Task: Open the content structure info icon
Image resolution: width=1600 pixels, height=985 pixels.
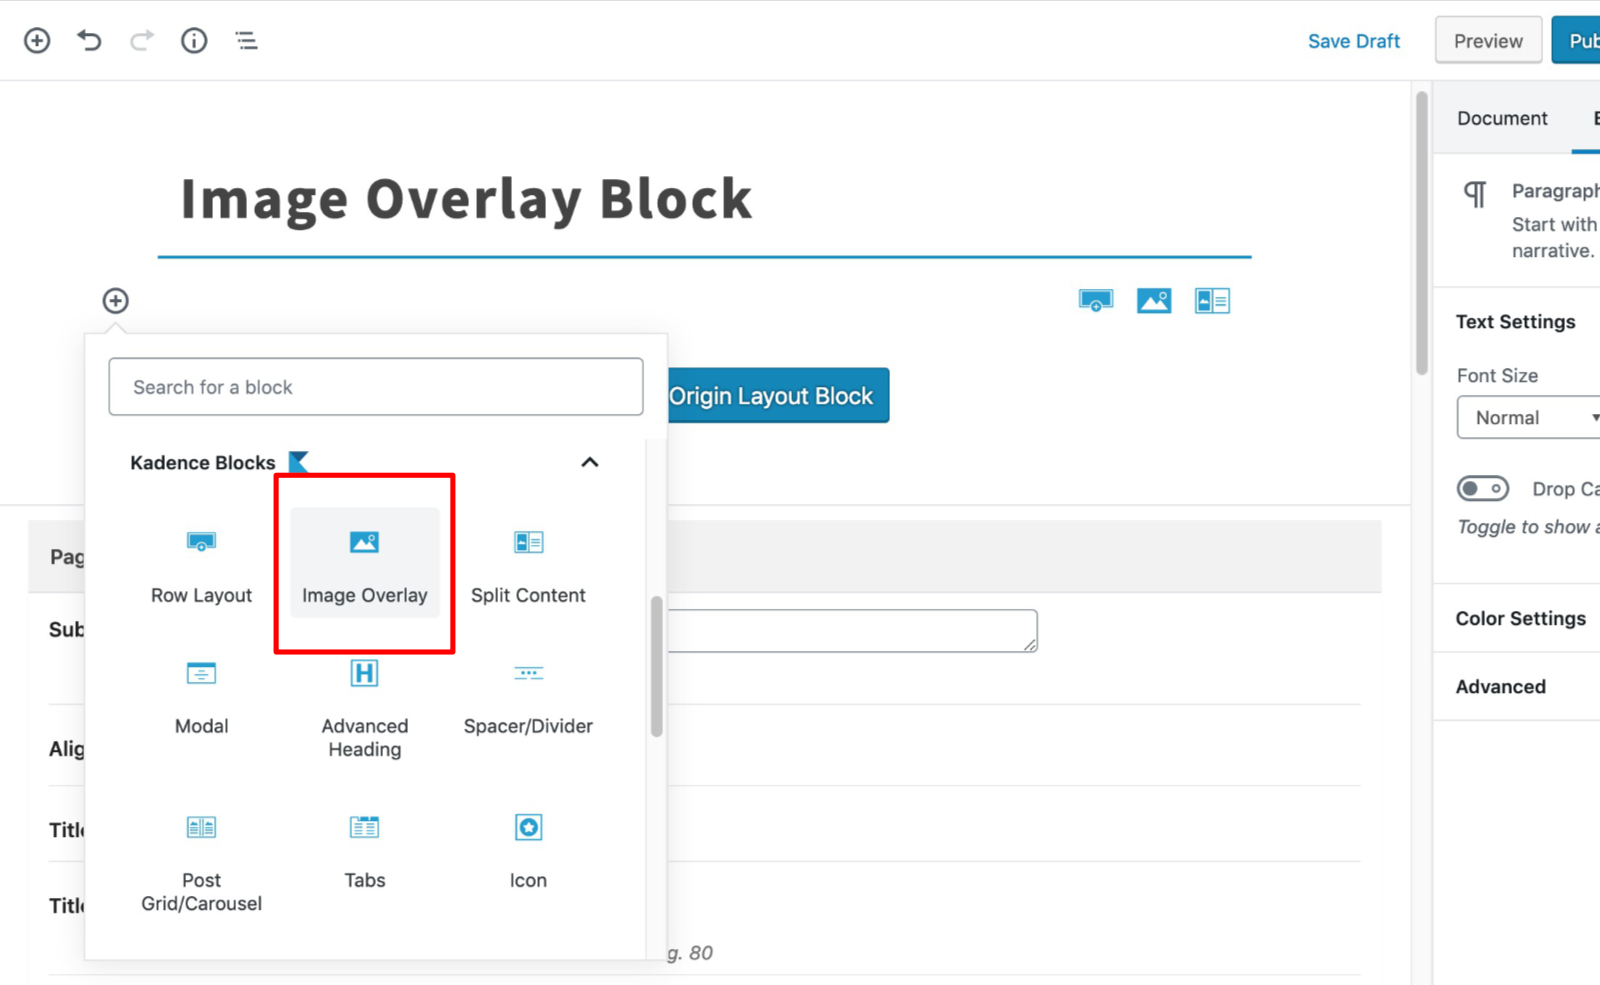Action: (194, 40)
